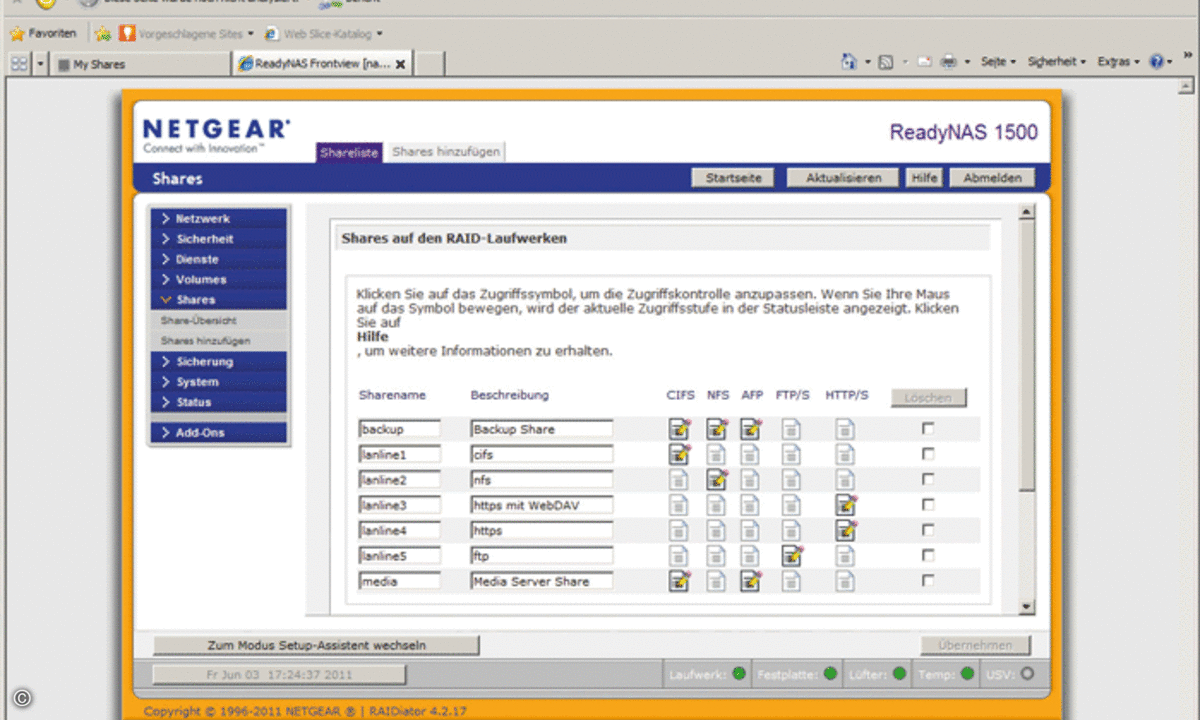Image resolution: width=1200 pixels, height=720 pixels.
Task: Tick the delete checkbox for lanline1 share
Action: point(928,454)
